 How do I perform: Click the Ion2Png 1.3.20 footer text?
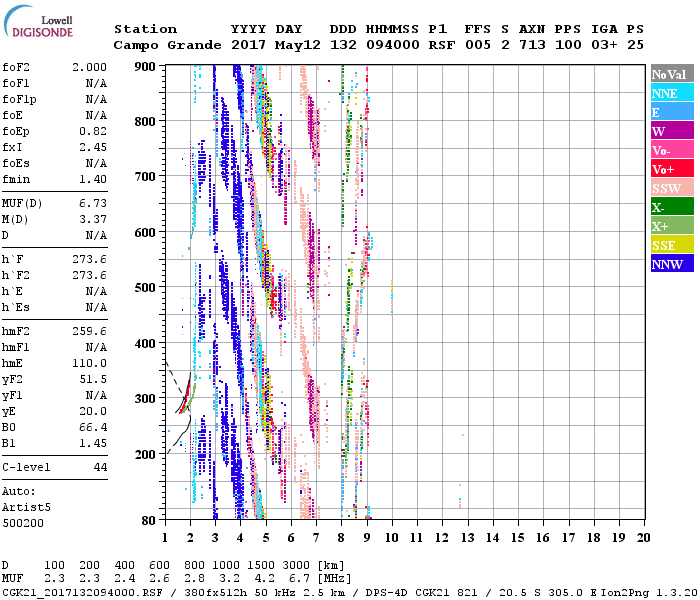point(648,592)
